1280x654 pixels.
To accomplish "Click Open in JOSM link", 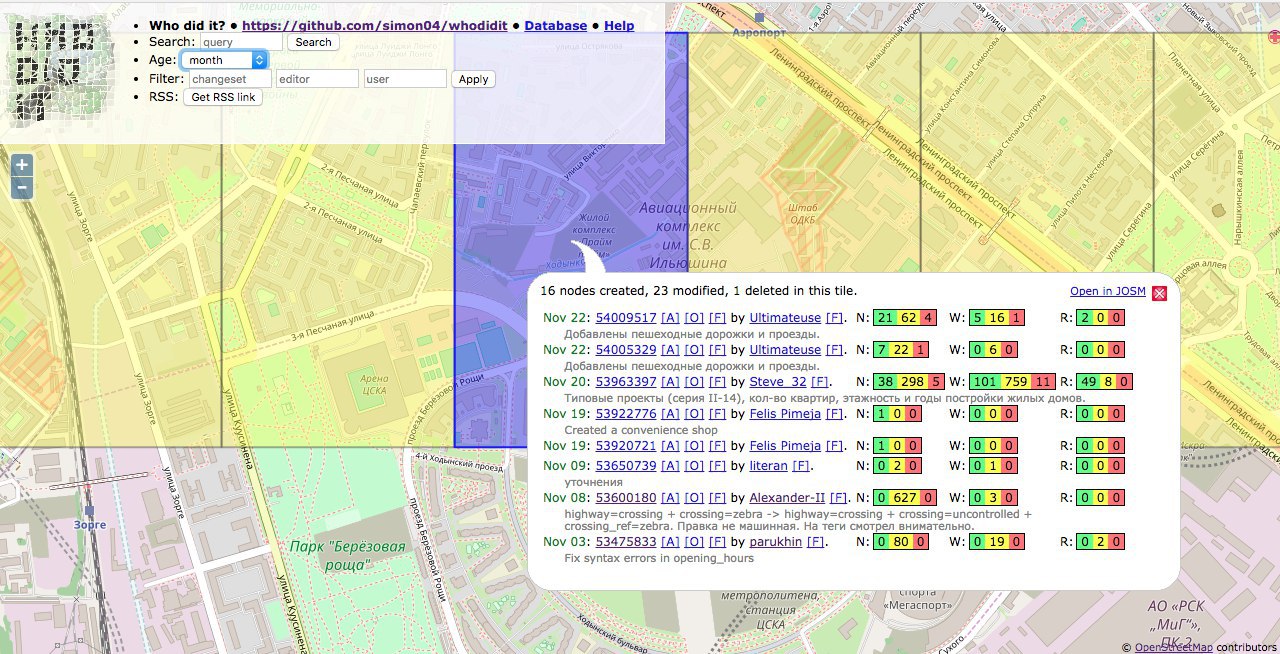I will 1107,291.
